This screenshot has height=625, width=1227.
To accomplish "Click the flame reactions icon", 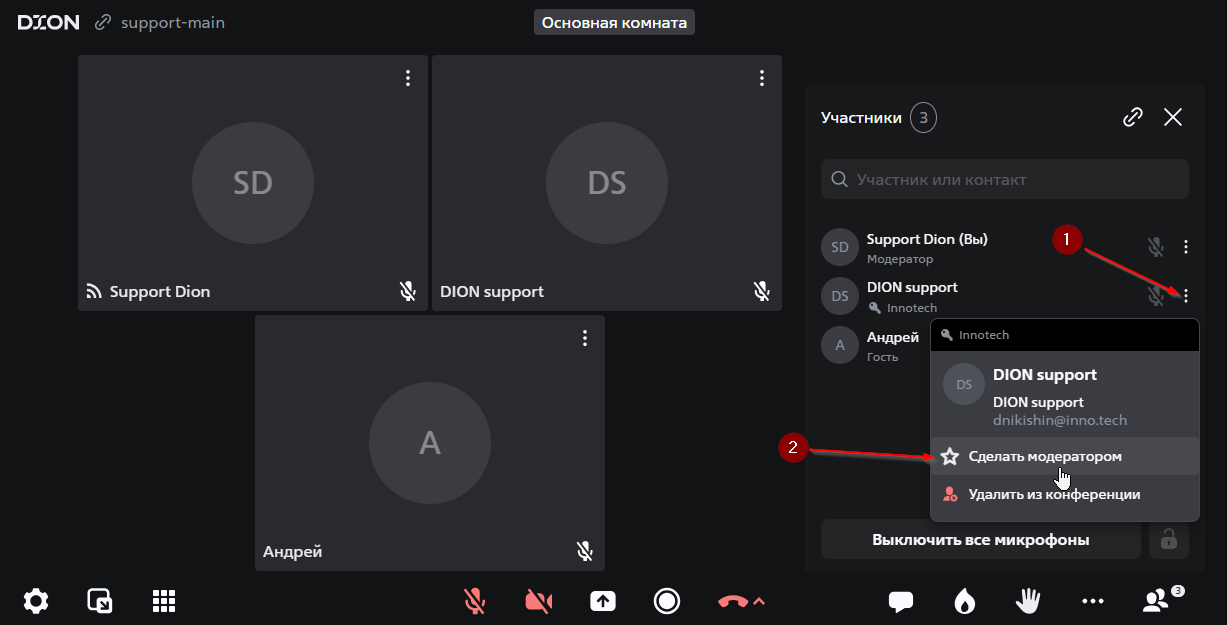I will [965, 601].
